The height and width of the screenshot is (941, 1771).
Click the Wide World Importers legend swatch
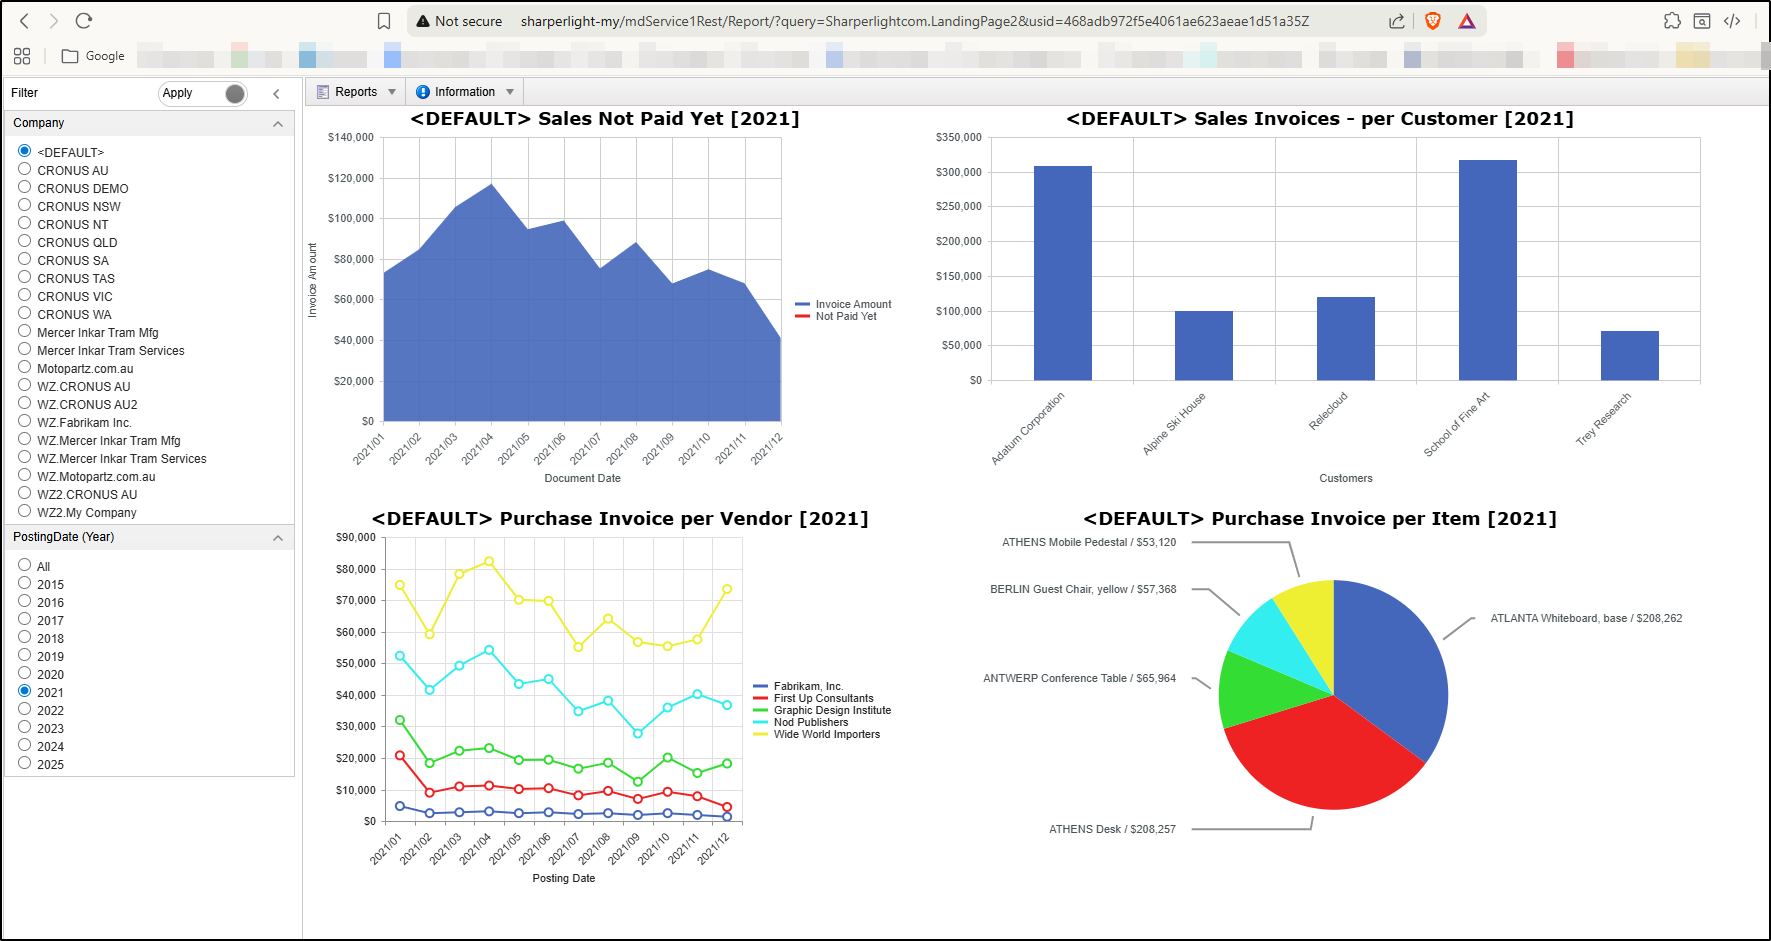[761, 734]
